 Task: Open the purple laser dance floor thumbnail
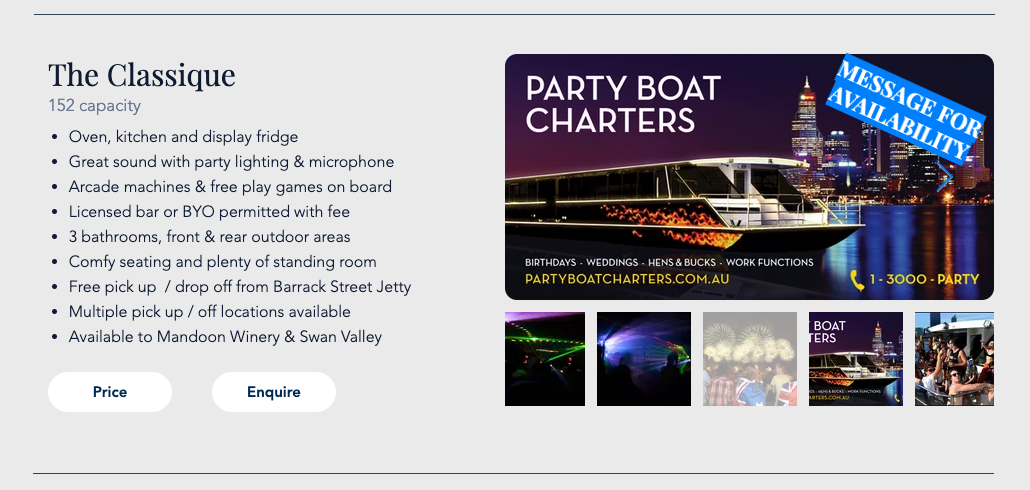(x=644, y=359)
